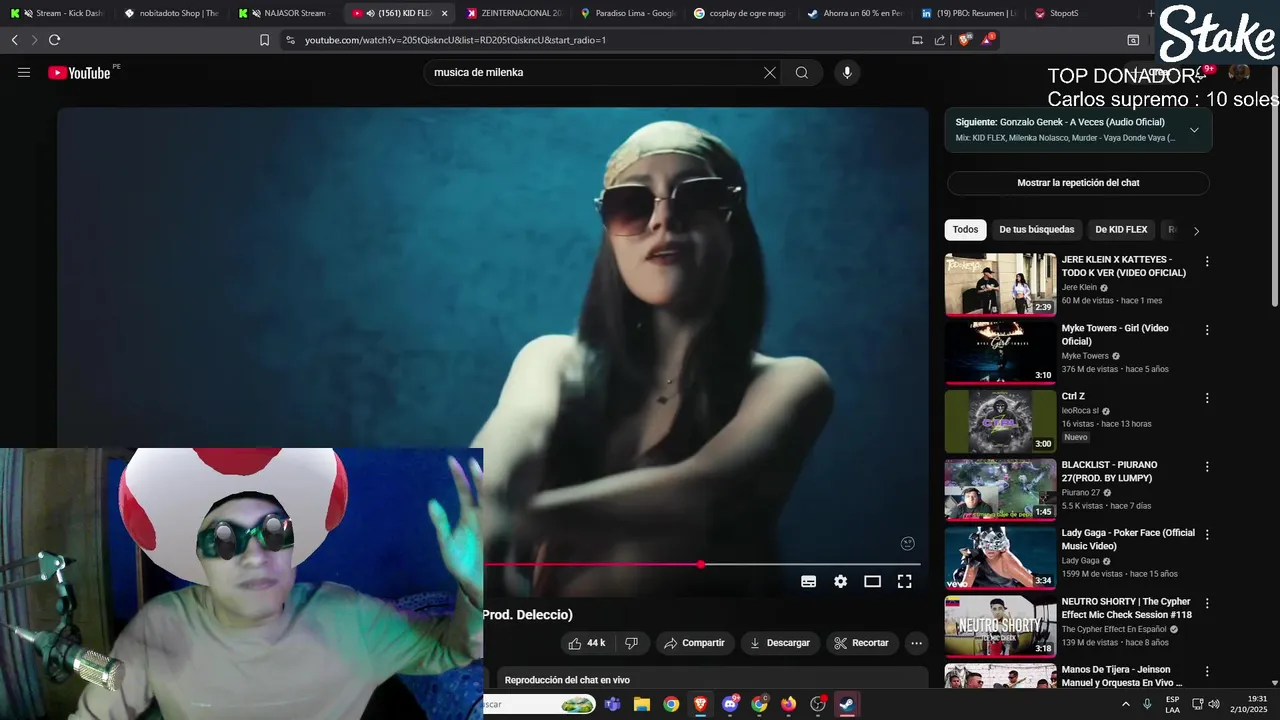Open the YouTube hamburger guide menu
The image size is (1280, 720).
[24, 72]
